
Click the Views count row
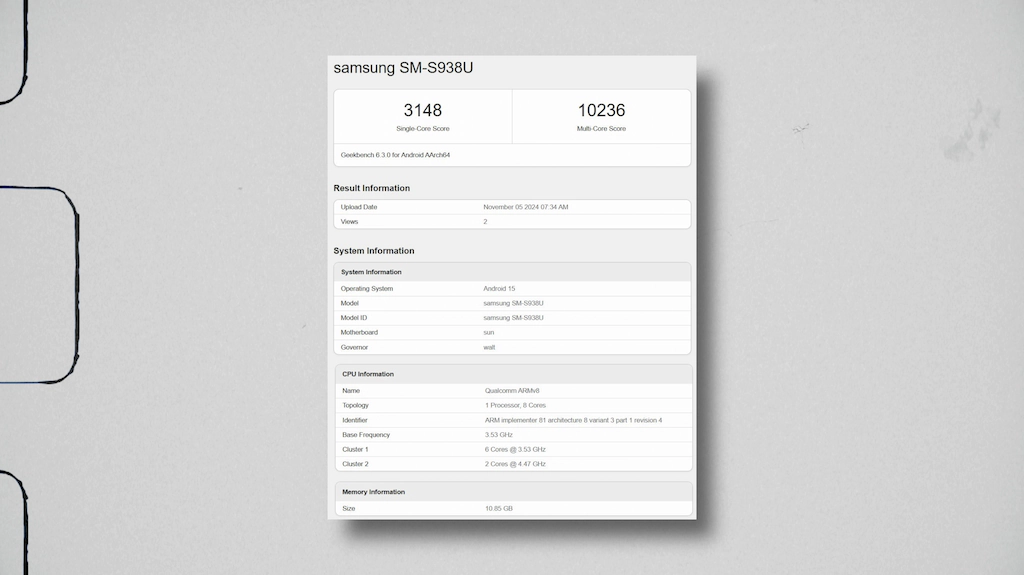click(x=512, y=222)
